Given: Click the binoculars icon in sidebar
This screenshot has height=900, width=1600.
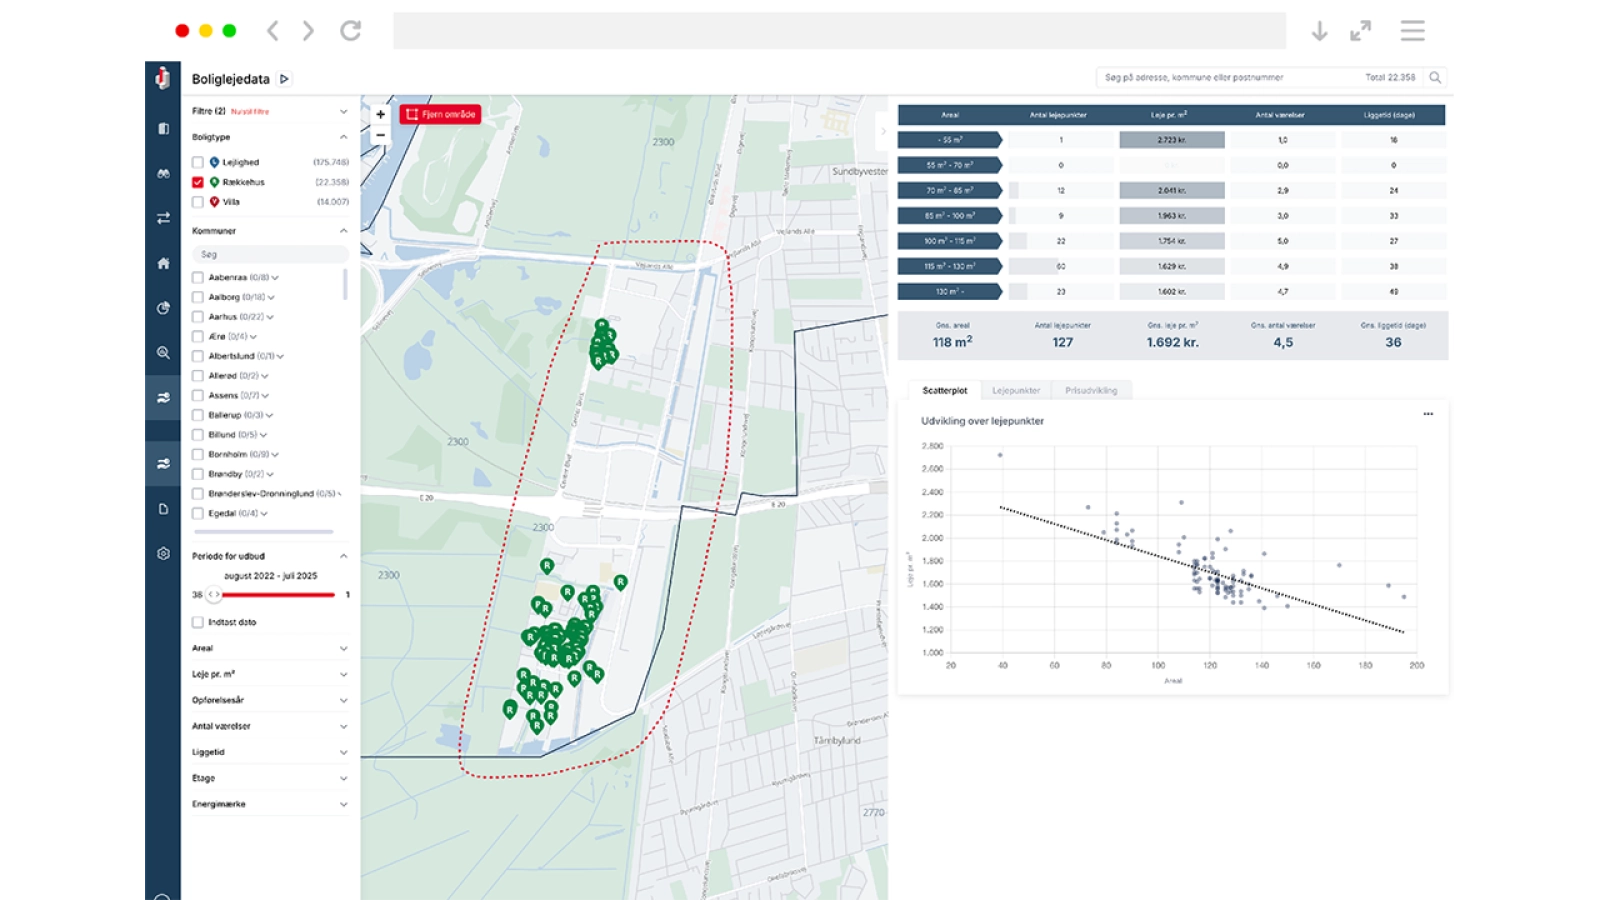Looking at the screenshot, I should [163, 173].
